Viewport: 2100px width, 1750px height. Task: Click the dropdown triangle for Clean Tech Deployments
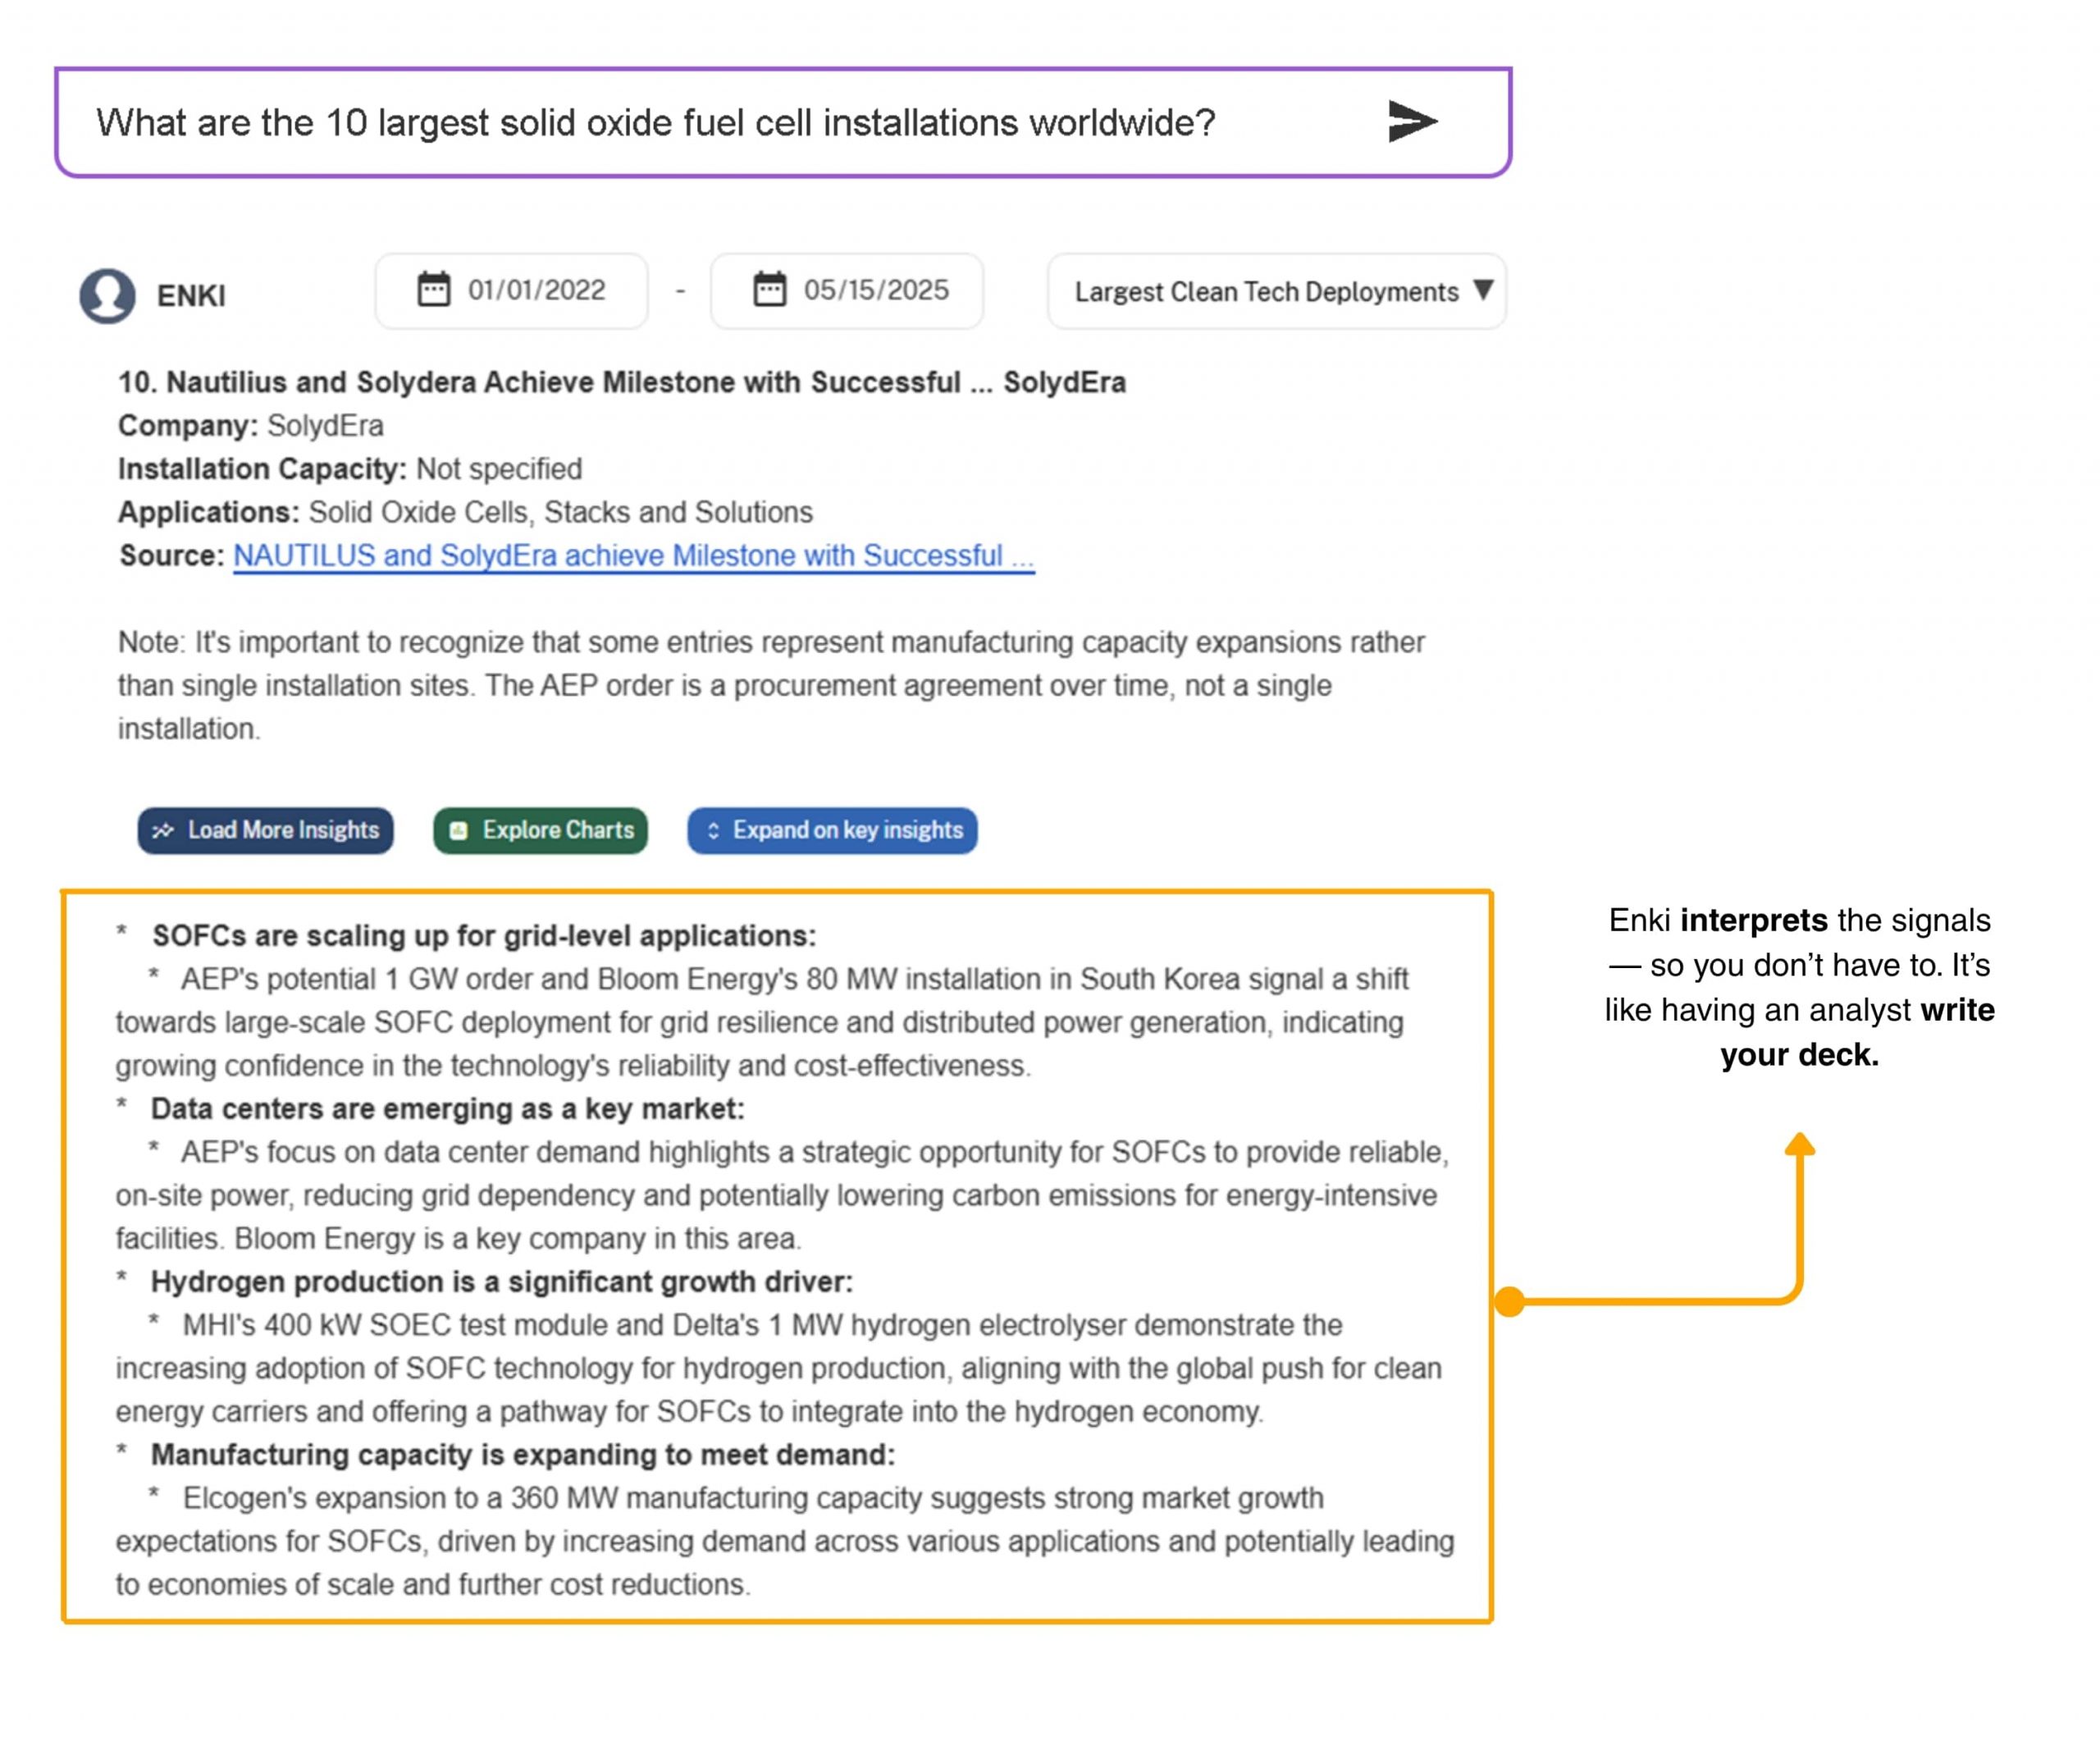pos(1483,290)
